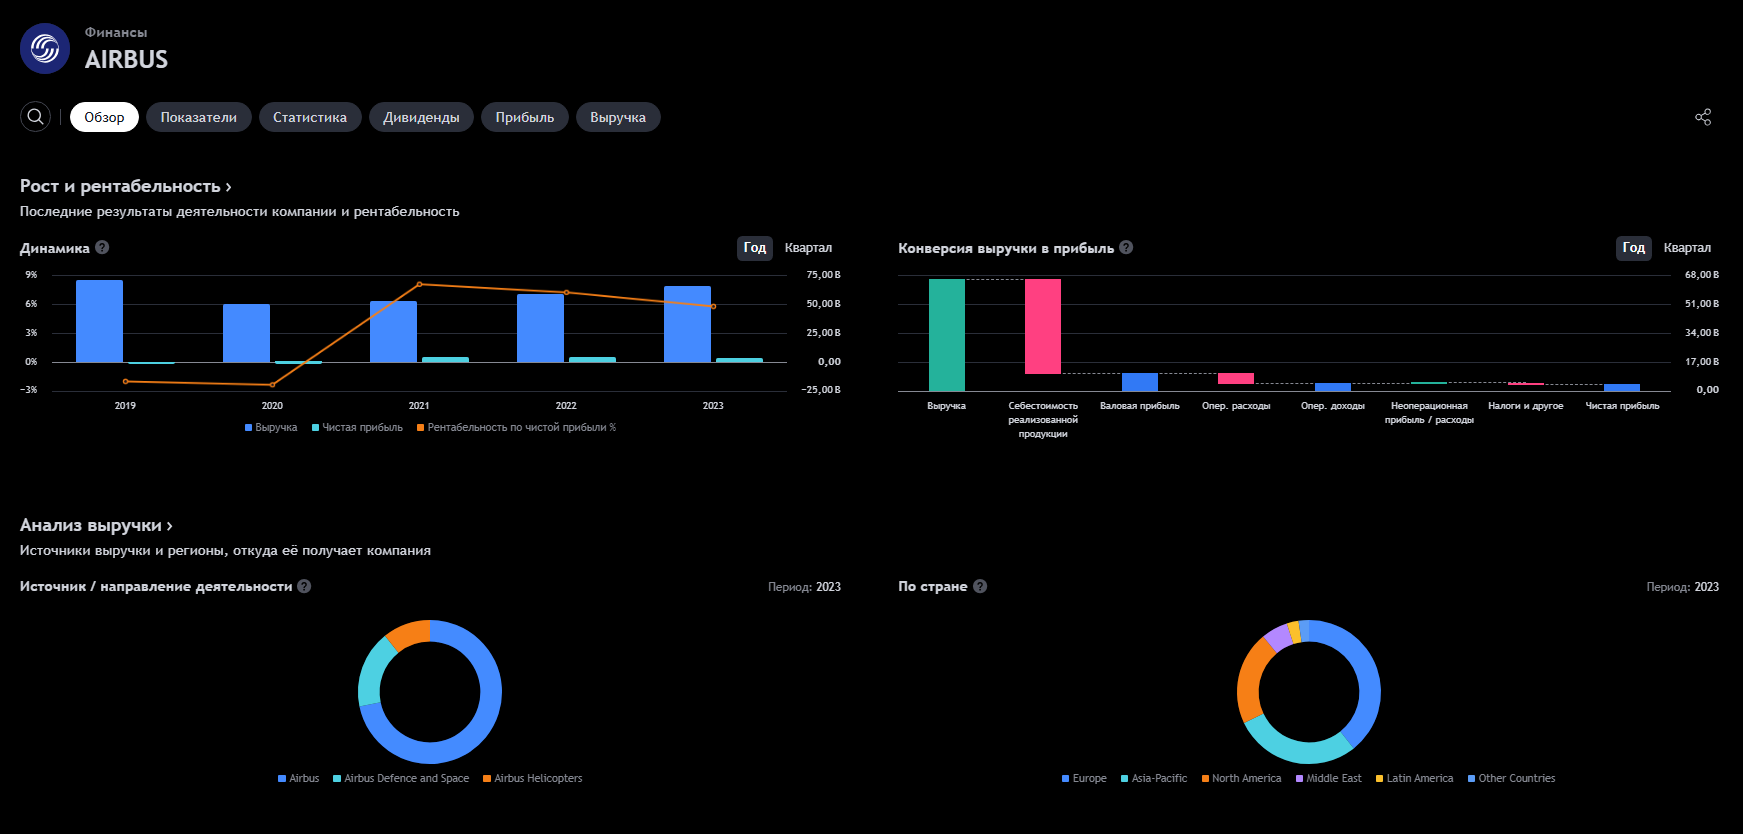Viewport: 1743px width, 834px height.
Task: Click the 2021 revenue bar
Action: [x=393, y=331]
